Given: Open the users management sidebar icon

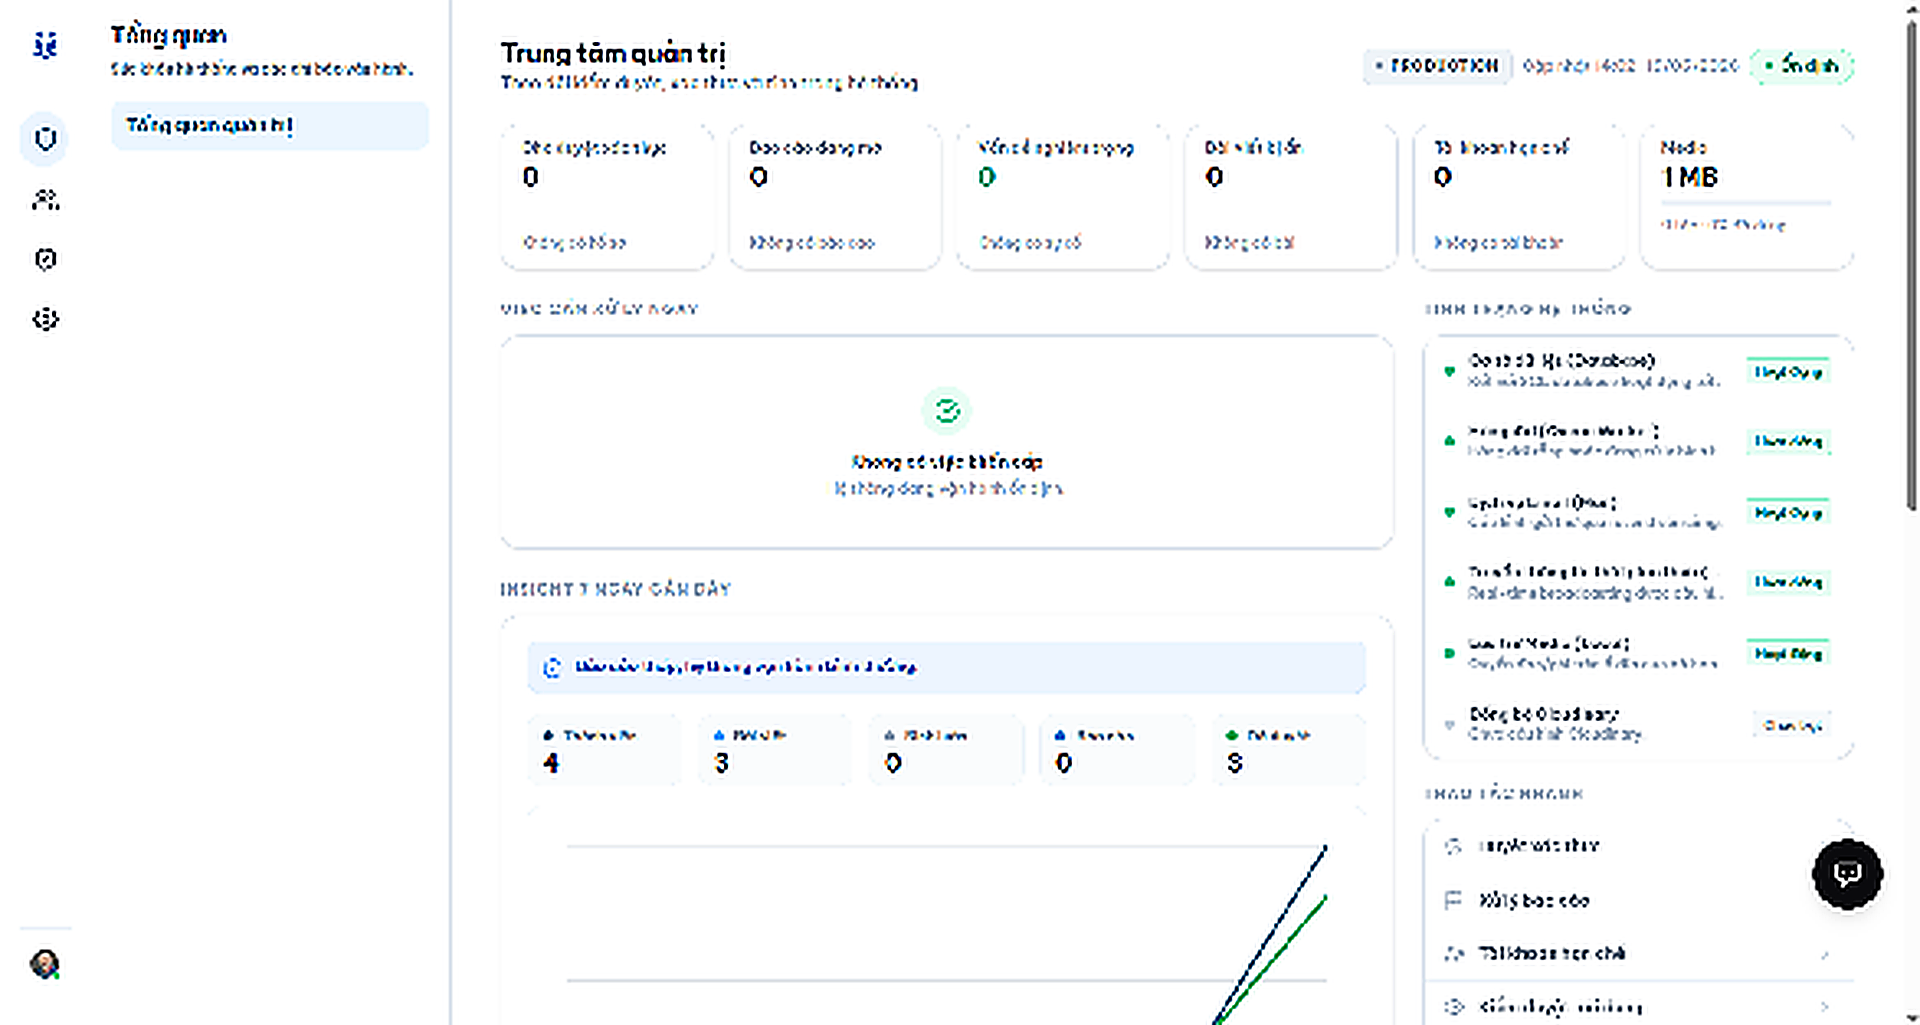Looking at the screenshot, I should click(x=45, y=199).
